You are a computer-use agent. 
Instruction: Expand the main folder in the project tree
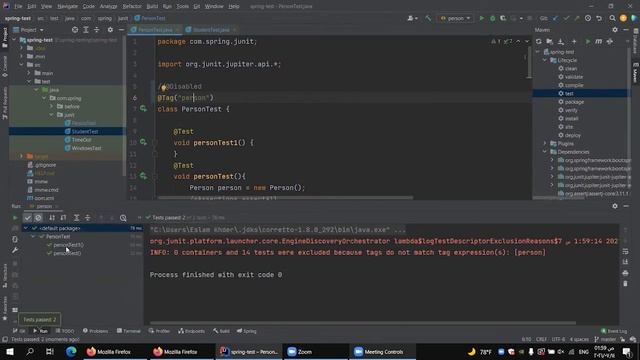tap(29, 73)
